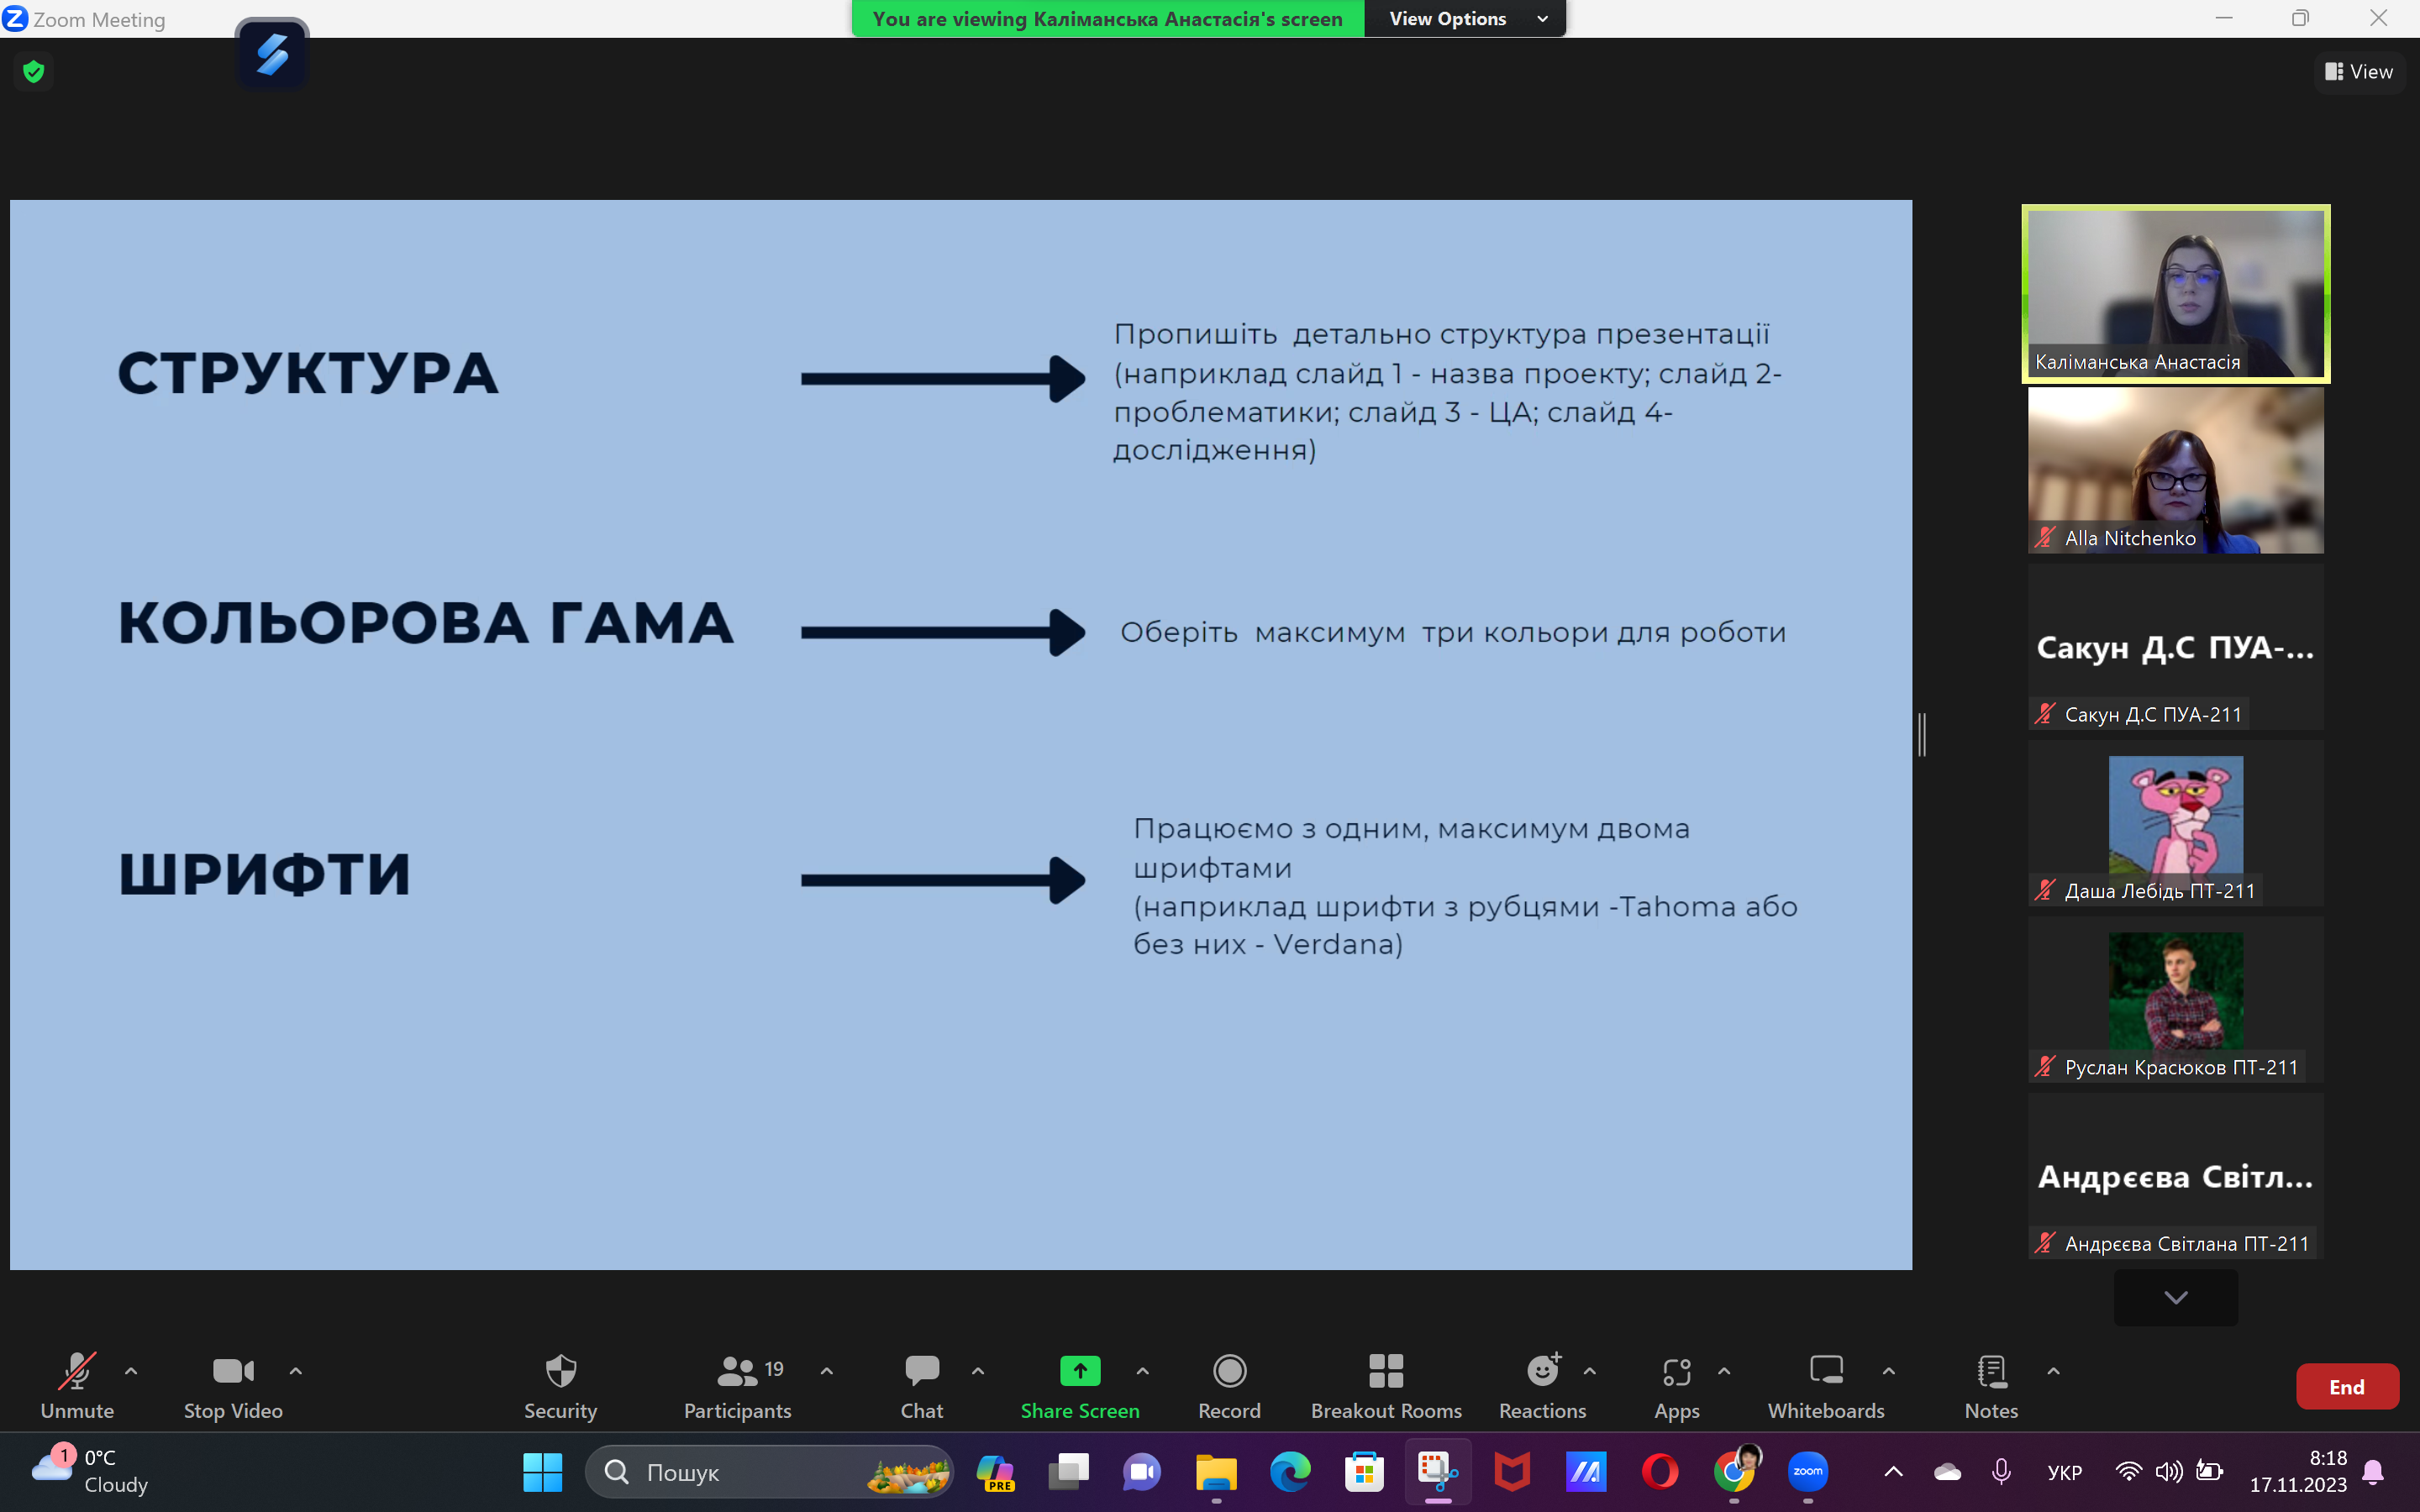Click the green Share Screen icon
The image size is (2420, 1512).
pyautogui.click(x=1079, y=1371)
